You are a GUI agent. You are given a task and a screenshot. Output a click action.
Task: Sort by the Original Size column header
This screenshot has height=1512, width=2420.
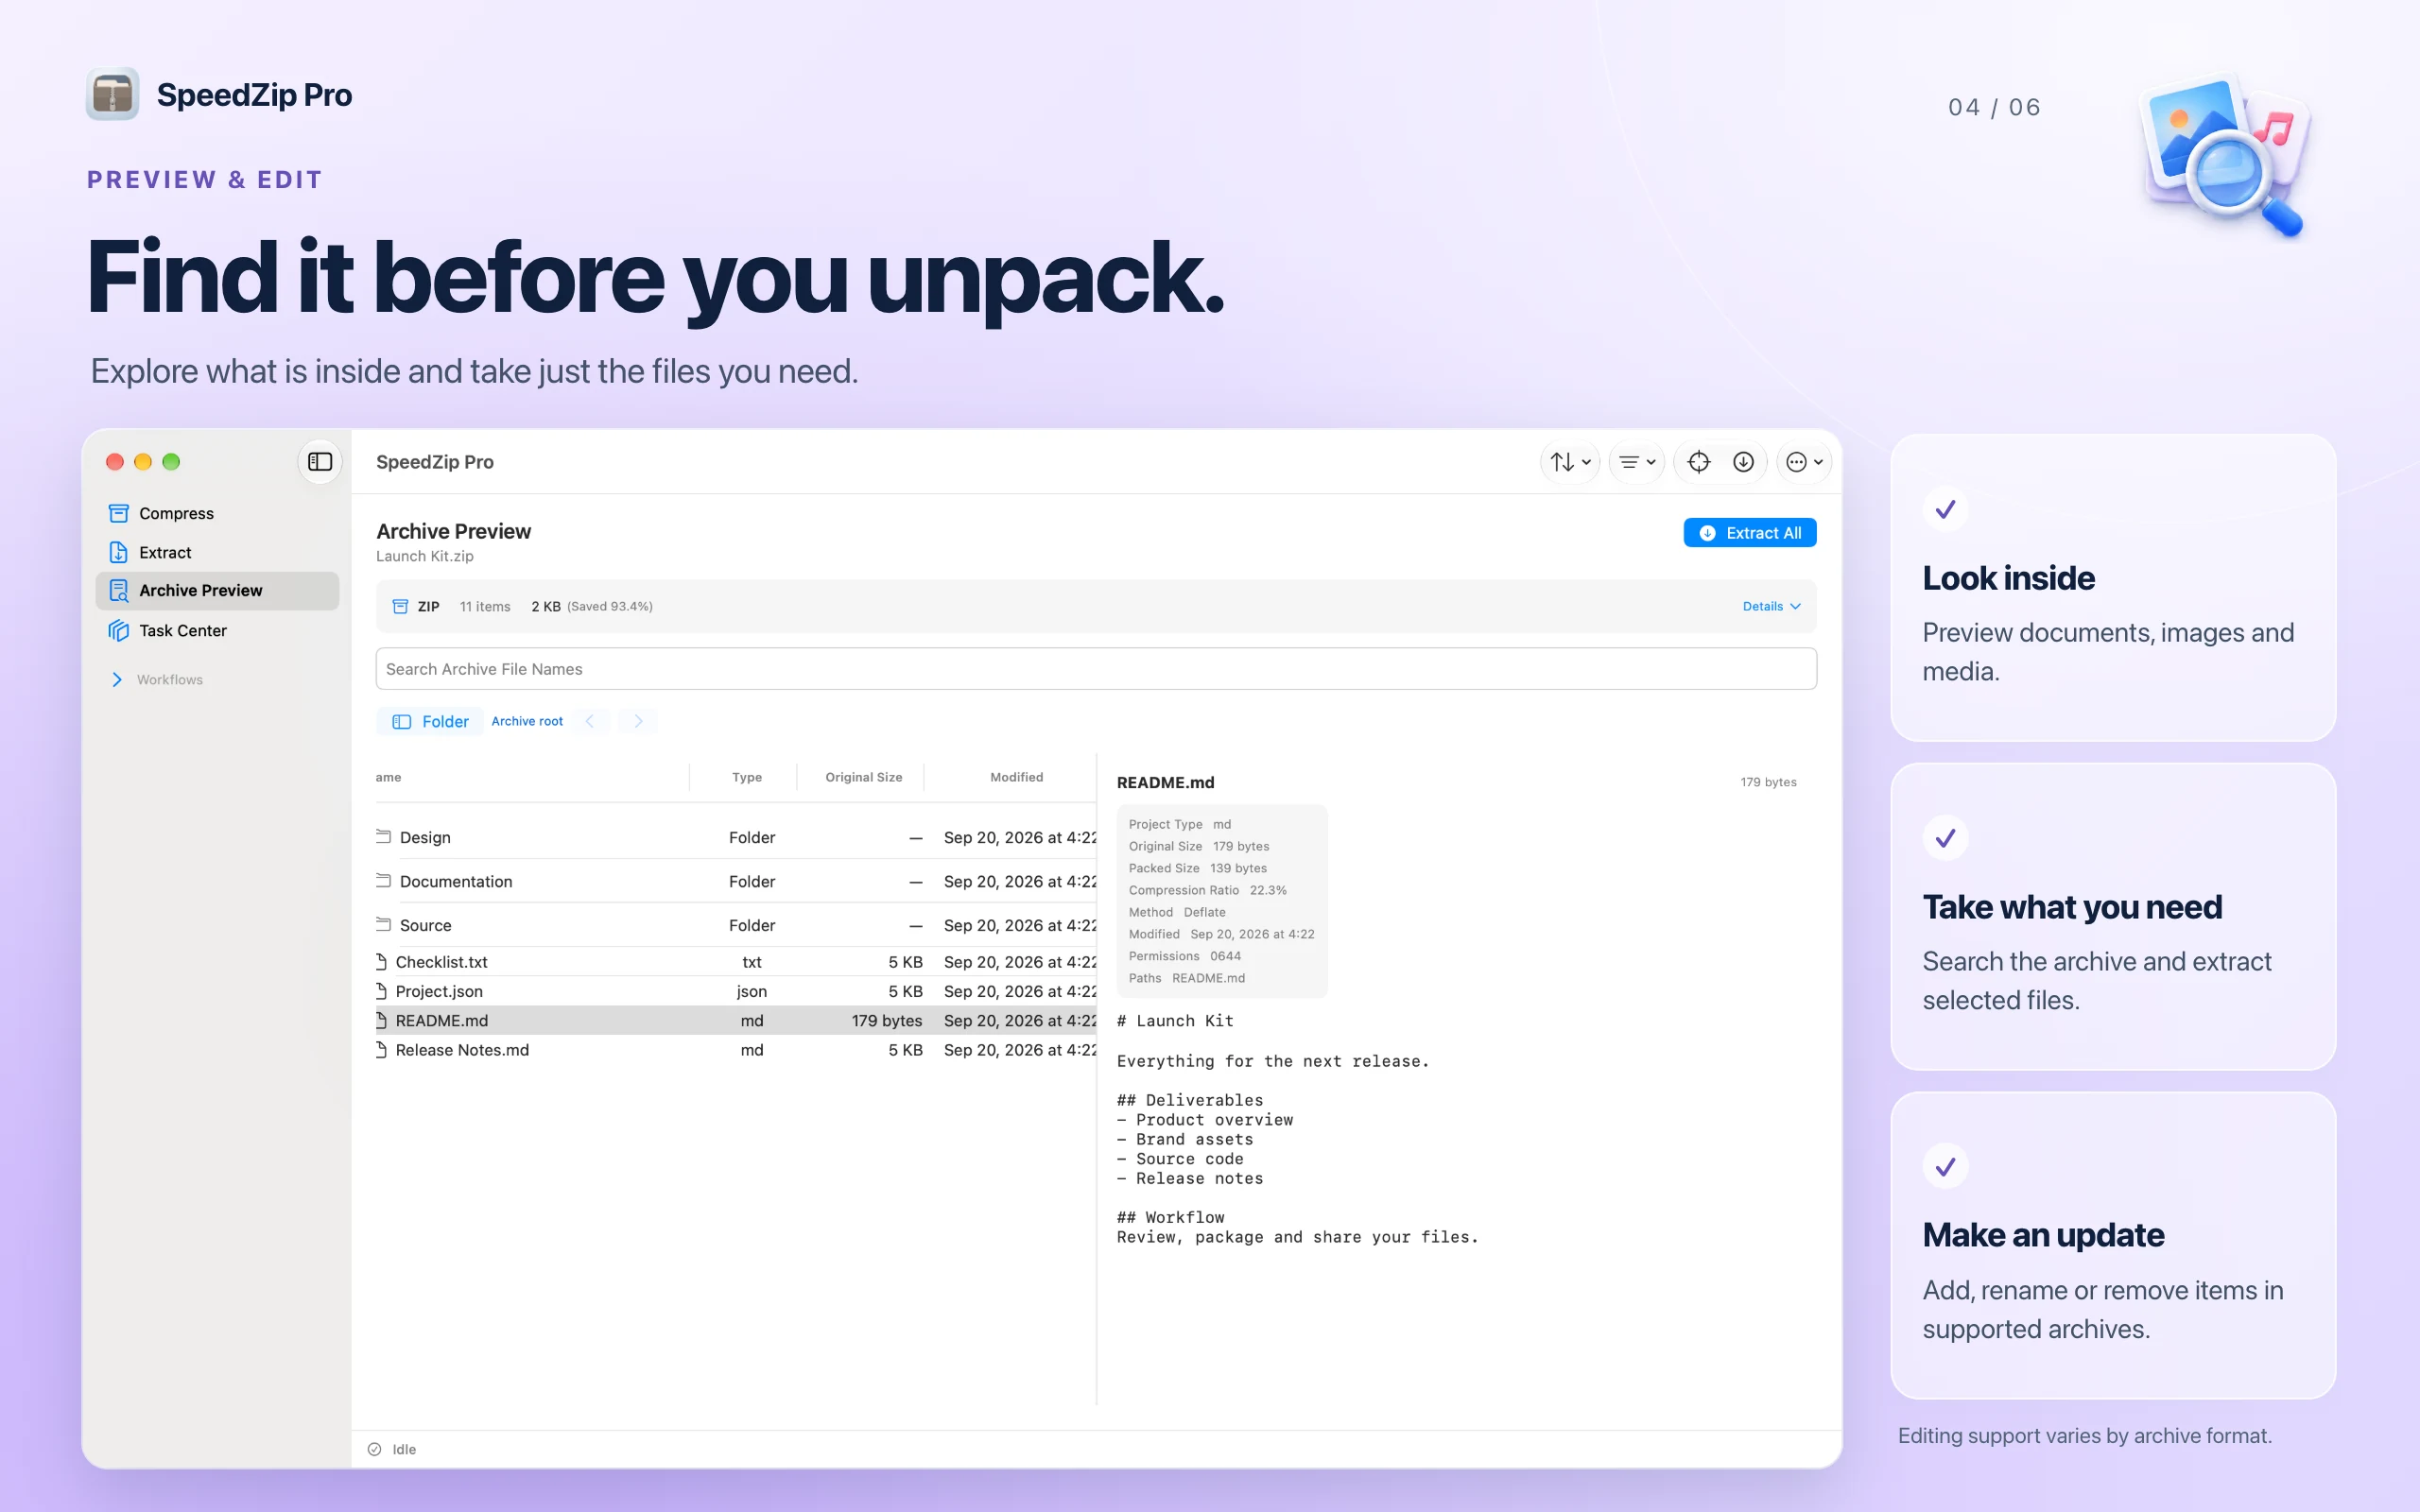point(863,777)
